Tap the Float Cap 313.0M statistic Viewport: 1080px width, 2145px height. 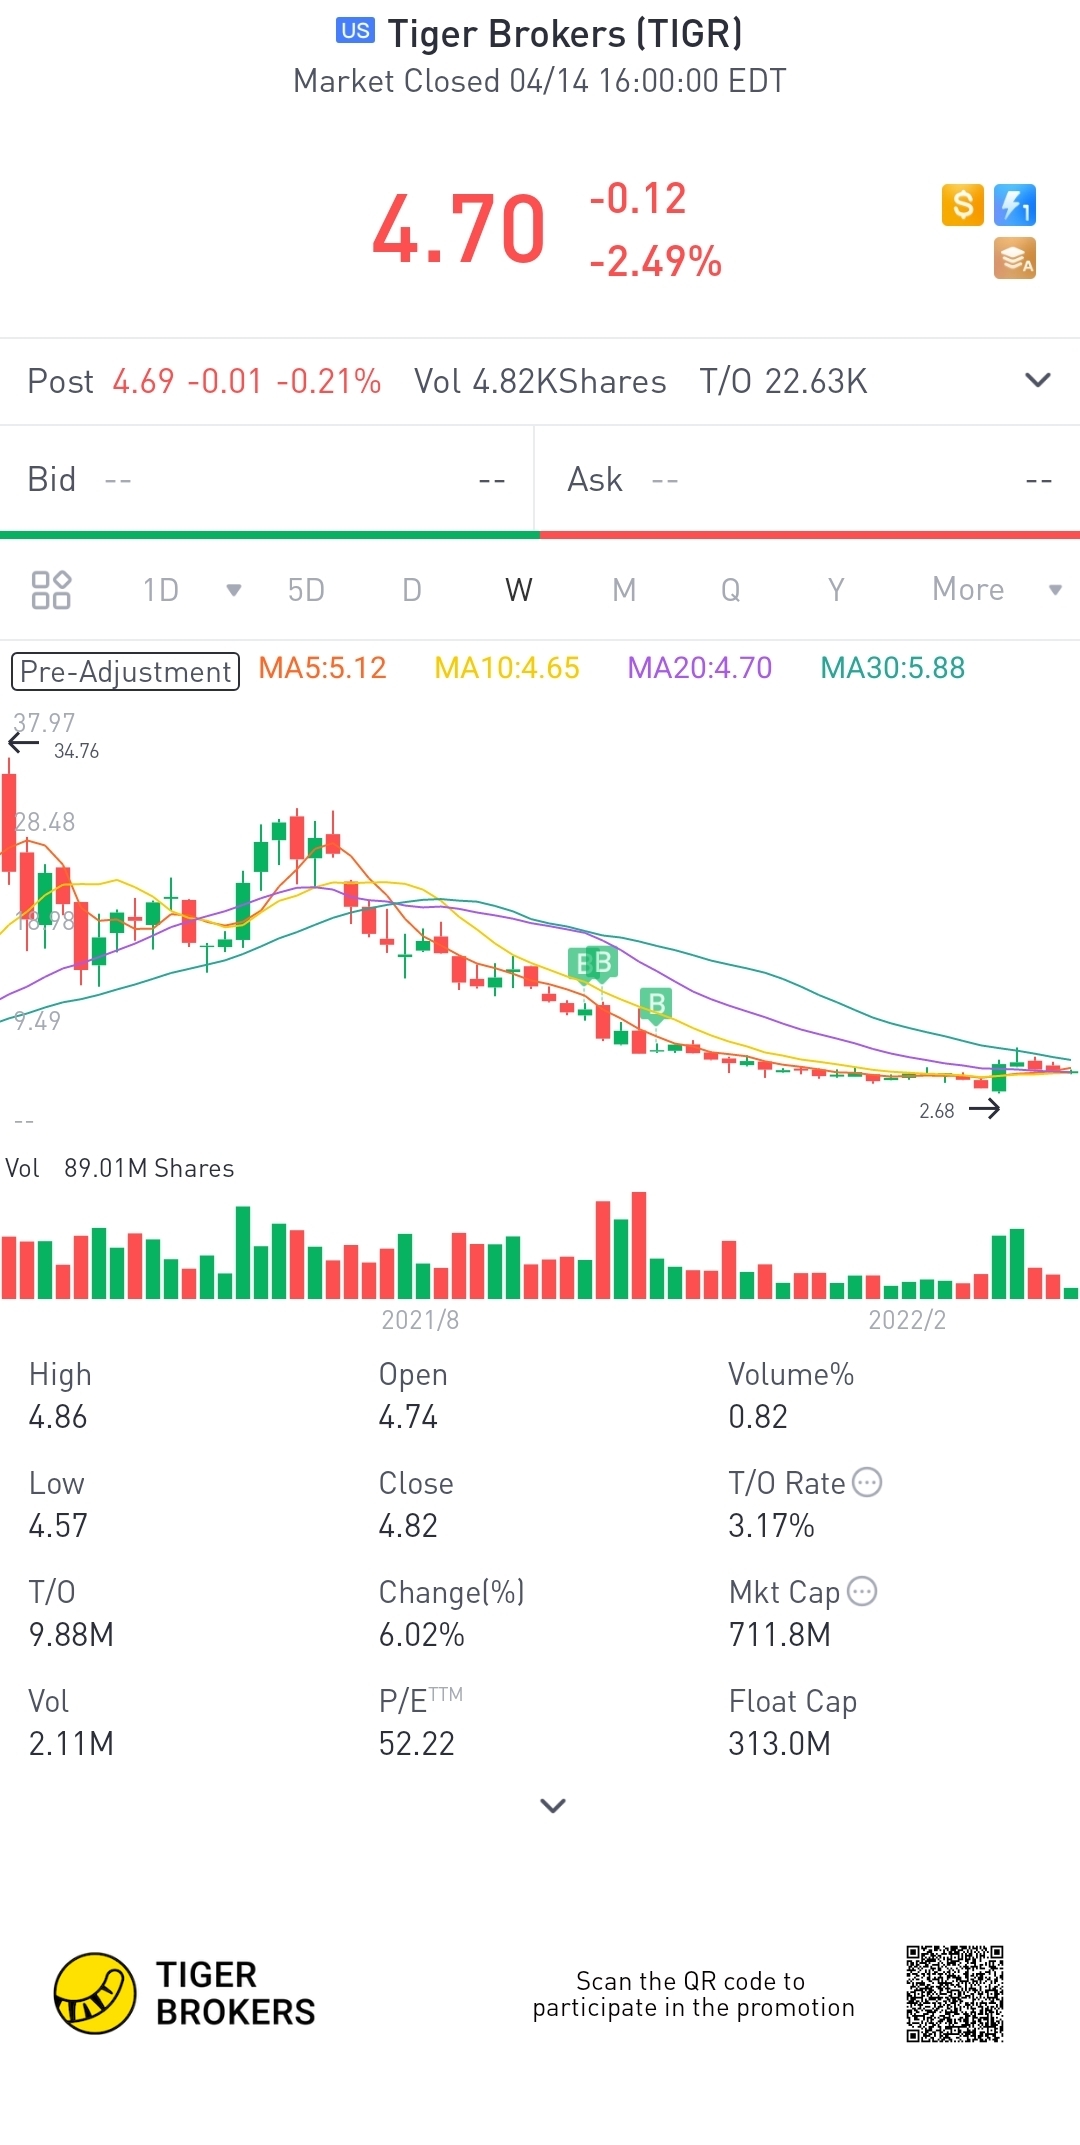(x=792, y=1723)
